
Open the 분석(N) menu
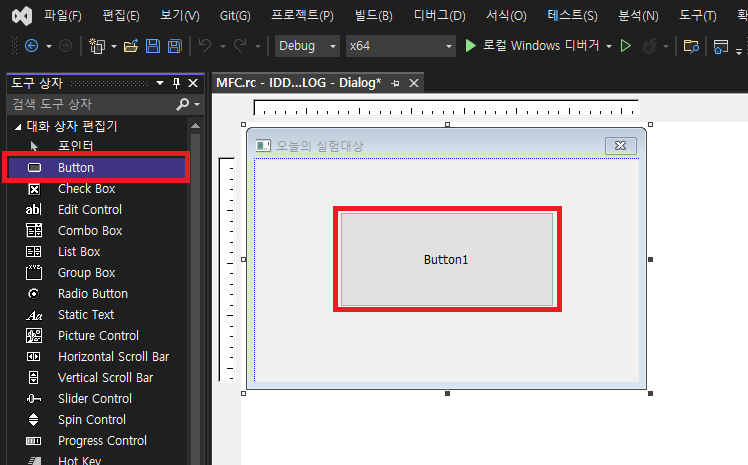click(x=638, y=16)
